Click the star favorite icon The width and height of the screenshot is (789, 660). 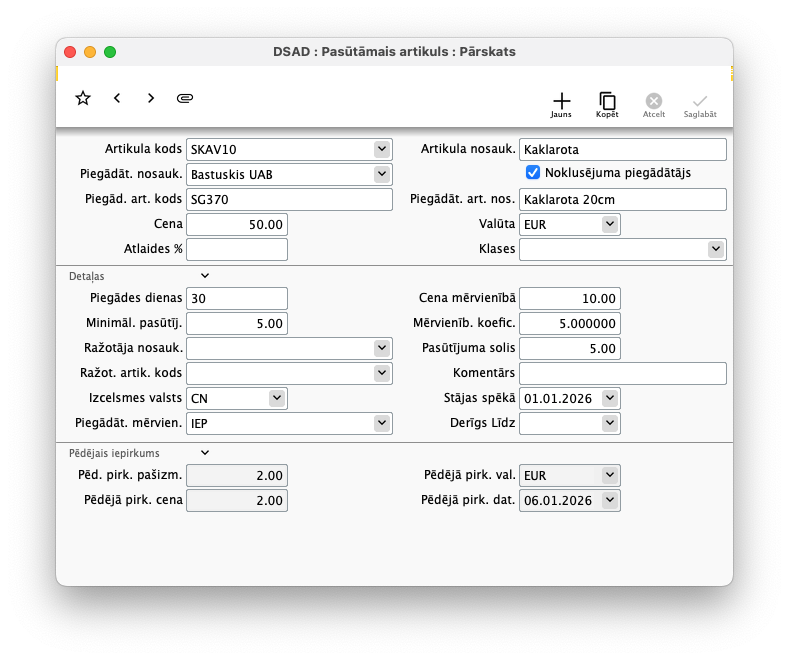click(83, 98)
